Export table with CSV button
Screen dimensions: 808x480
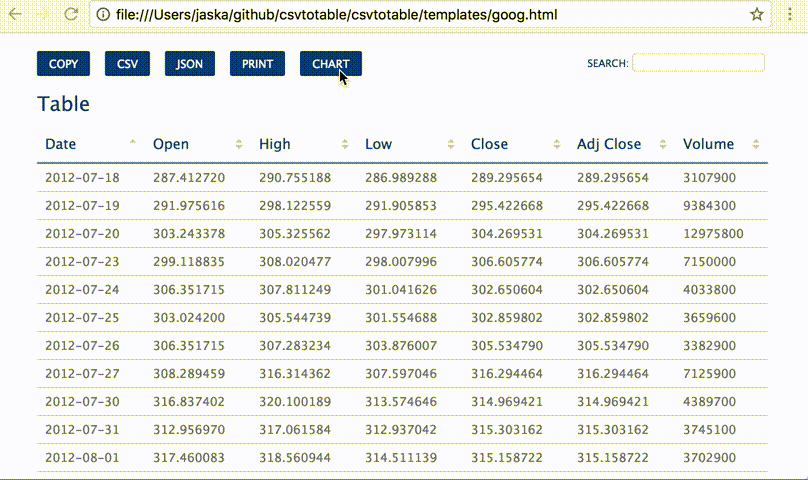coord(127,63)
